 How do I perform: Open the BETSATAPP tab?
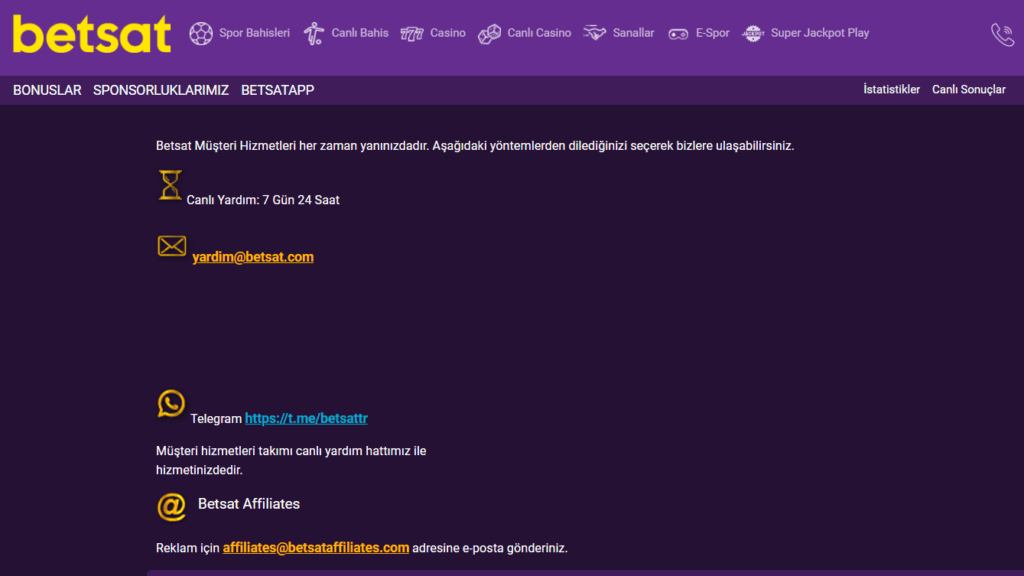[x=278, y=90]
